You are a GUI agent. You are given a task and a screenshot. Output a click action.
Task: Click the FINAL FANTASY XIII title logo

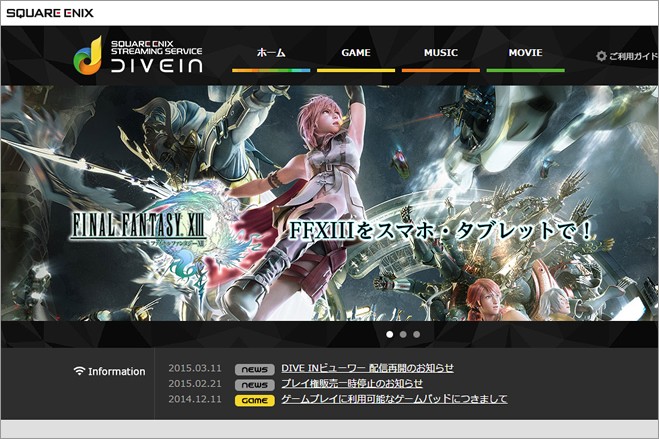[x=137, y=226]
